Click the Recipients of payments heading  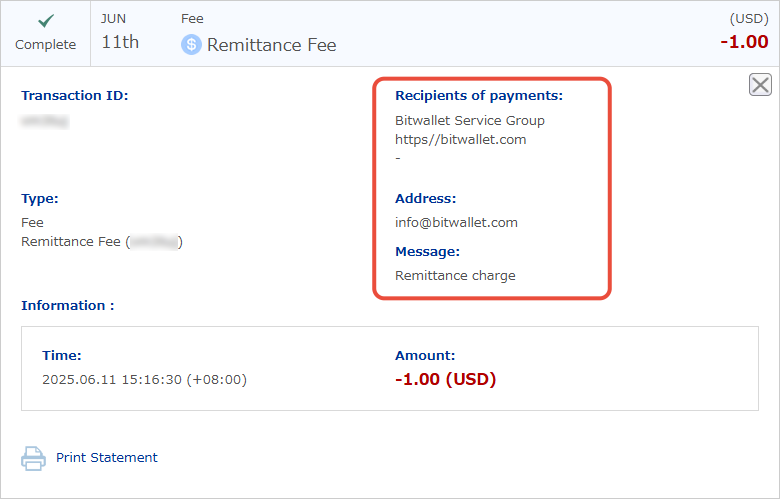(x=479, y=96)
